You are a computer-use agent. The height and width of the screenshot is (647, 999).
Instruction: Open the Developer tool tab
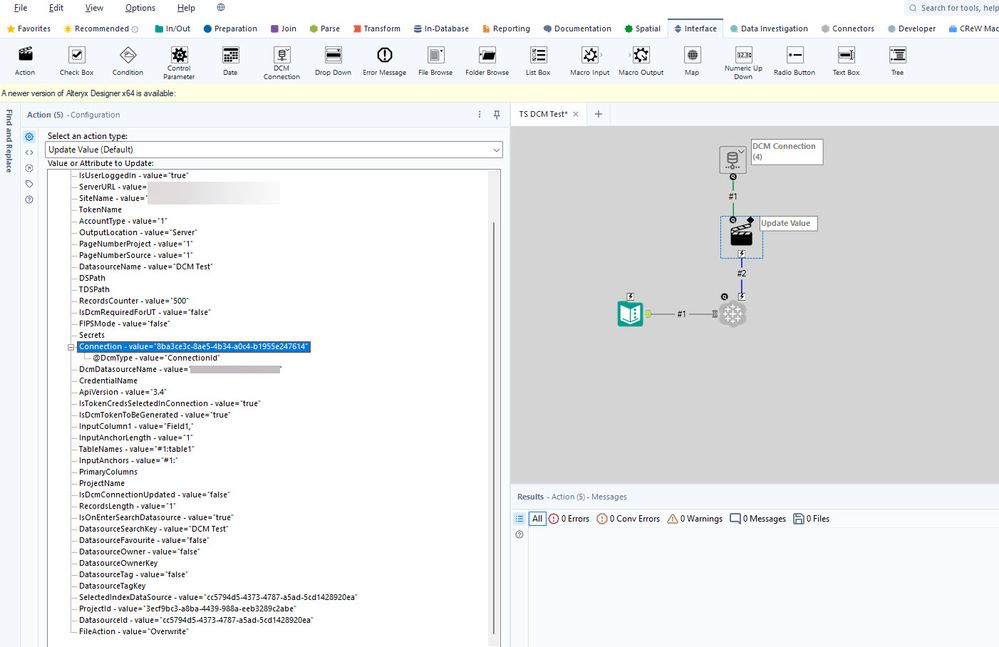click(912, 29)
